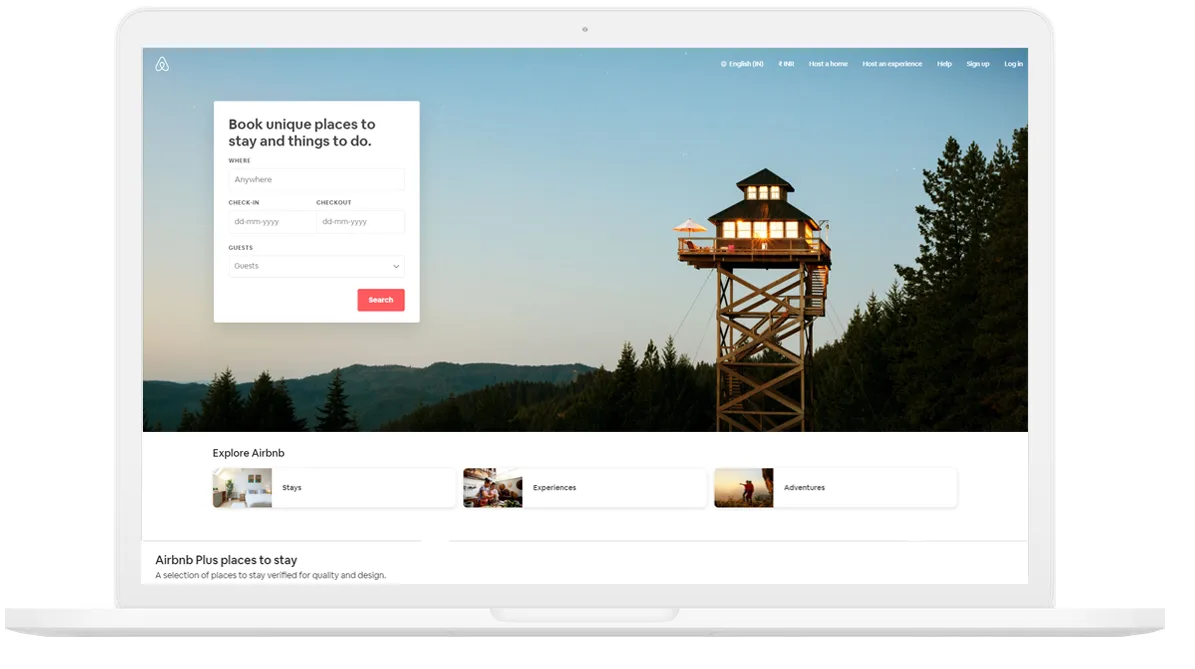Click the Checkout date field
This screenshot has width=1195, height=669.
click(360, 222)
